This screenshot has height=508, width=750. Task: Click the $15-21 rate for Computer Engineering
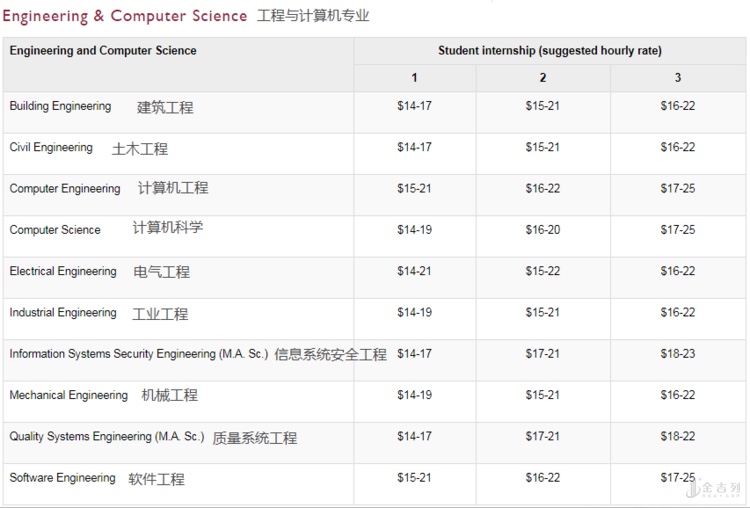click(x=414, y=189)
